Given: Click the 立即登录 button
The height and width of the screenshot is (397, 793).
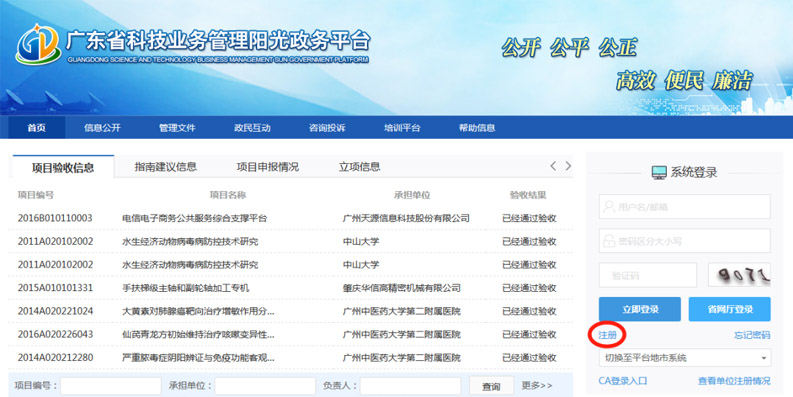Looking at the screenshot, I should [x=640, y=309].
